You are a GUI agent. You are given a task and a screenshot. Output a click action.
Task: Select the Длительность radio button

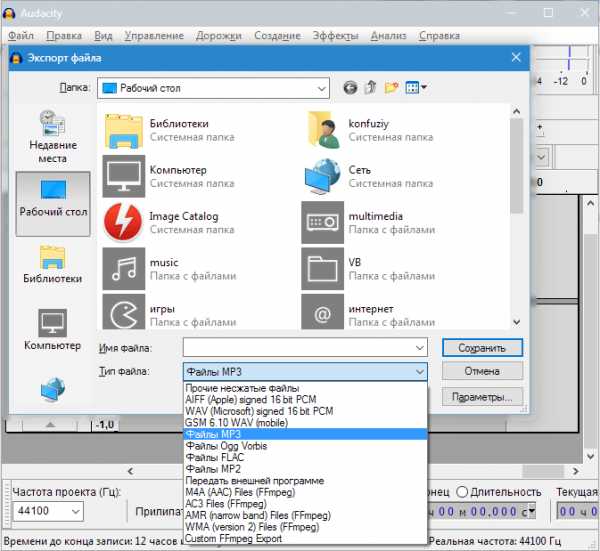tap(462, 492)
